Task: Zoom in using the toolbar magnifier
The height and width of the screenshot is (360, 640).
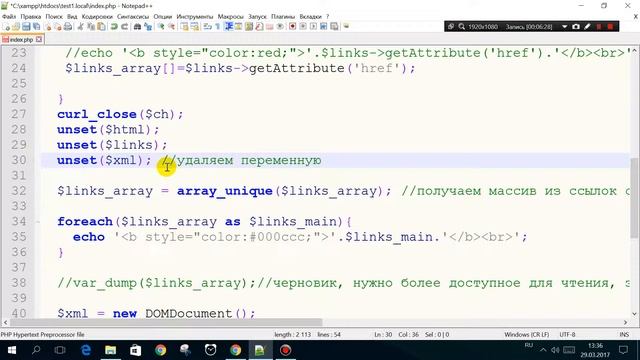Action: click(x=162, y=27)
